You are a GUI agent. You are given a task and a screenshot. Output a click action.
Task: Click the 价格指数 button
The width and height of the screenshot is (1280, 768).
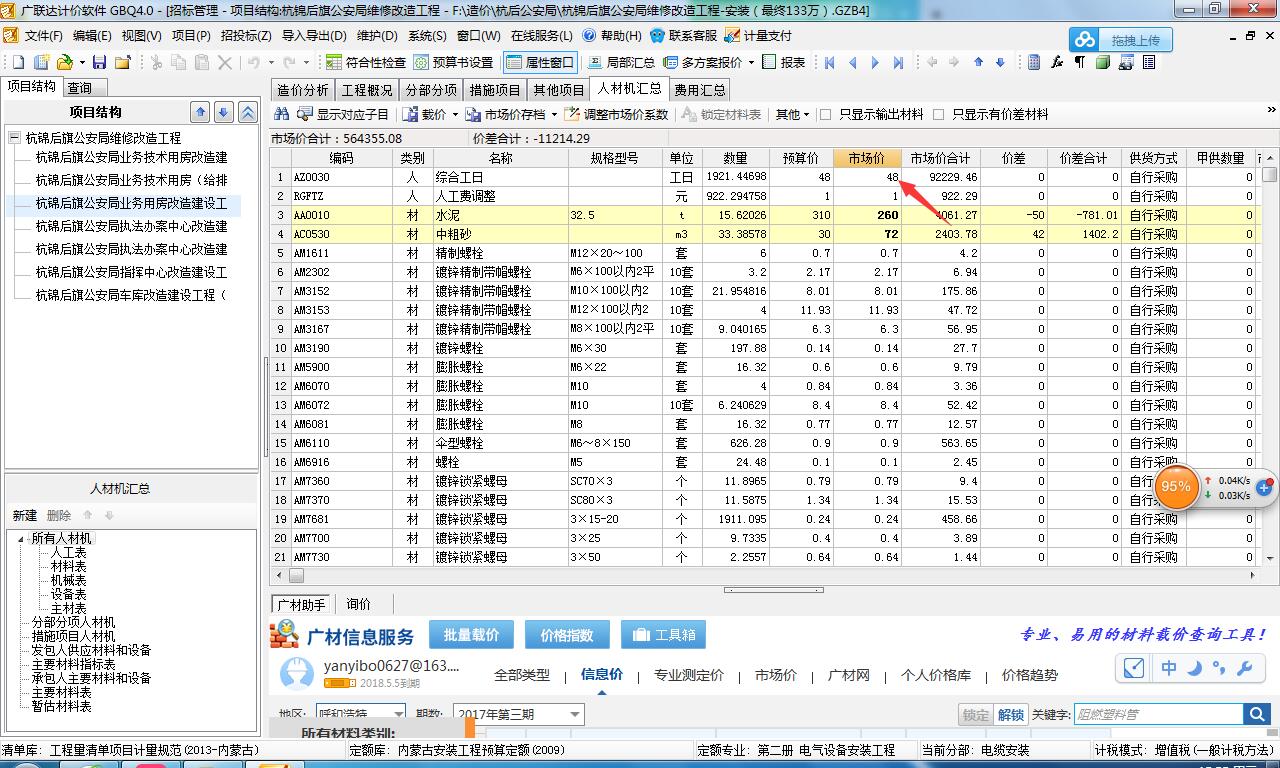coord(566,635)
